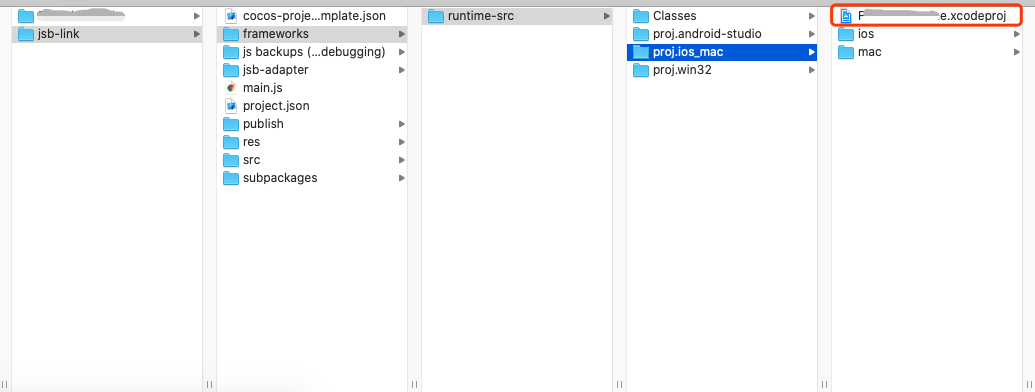1035x392 pixels.
Task: Click the Classes folder icon
Action: [641, 16]
